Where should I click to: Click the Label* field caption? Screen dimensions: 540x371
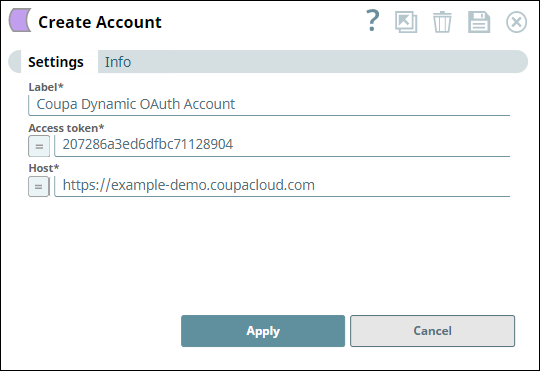pyautogui.click(x=46, y=87)
